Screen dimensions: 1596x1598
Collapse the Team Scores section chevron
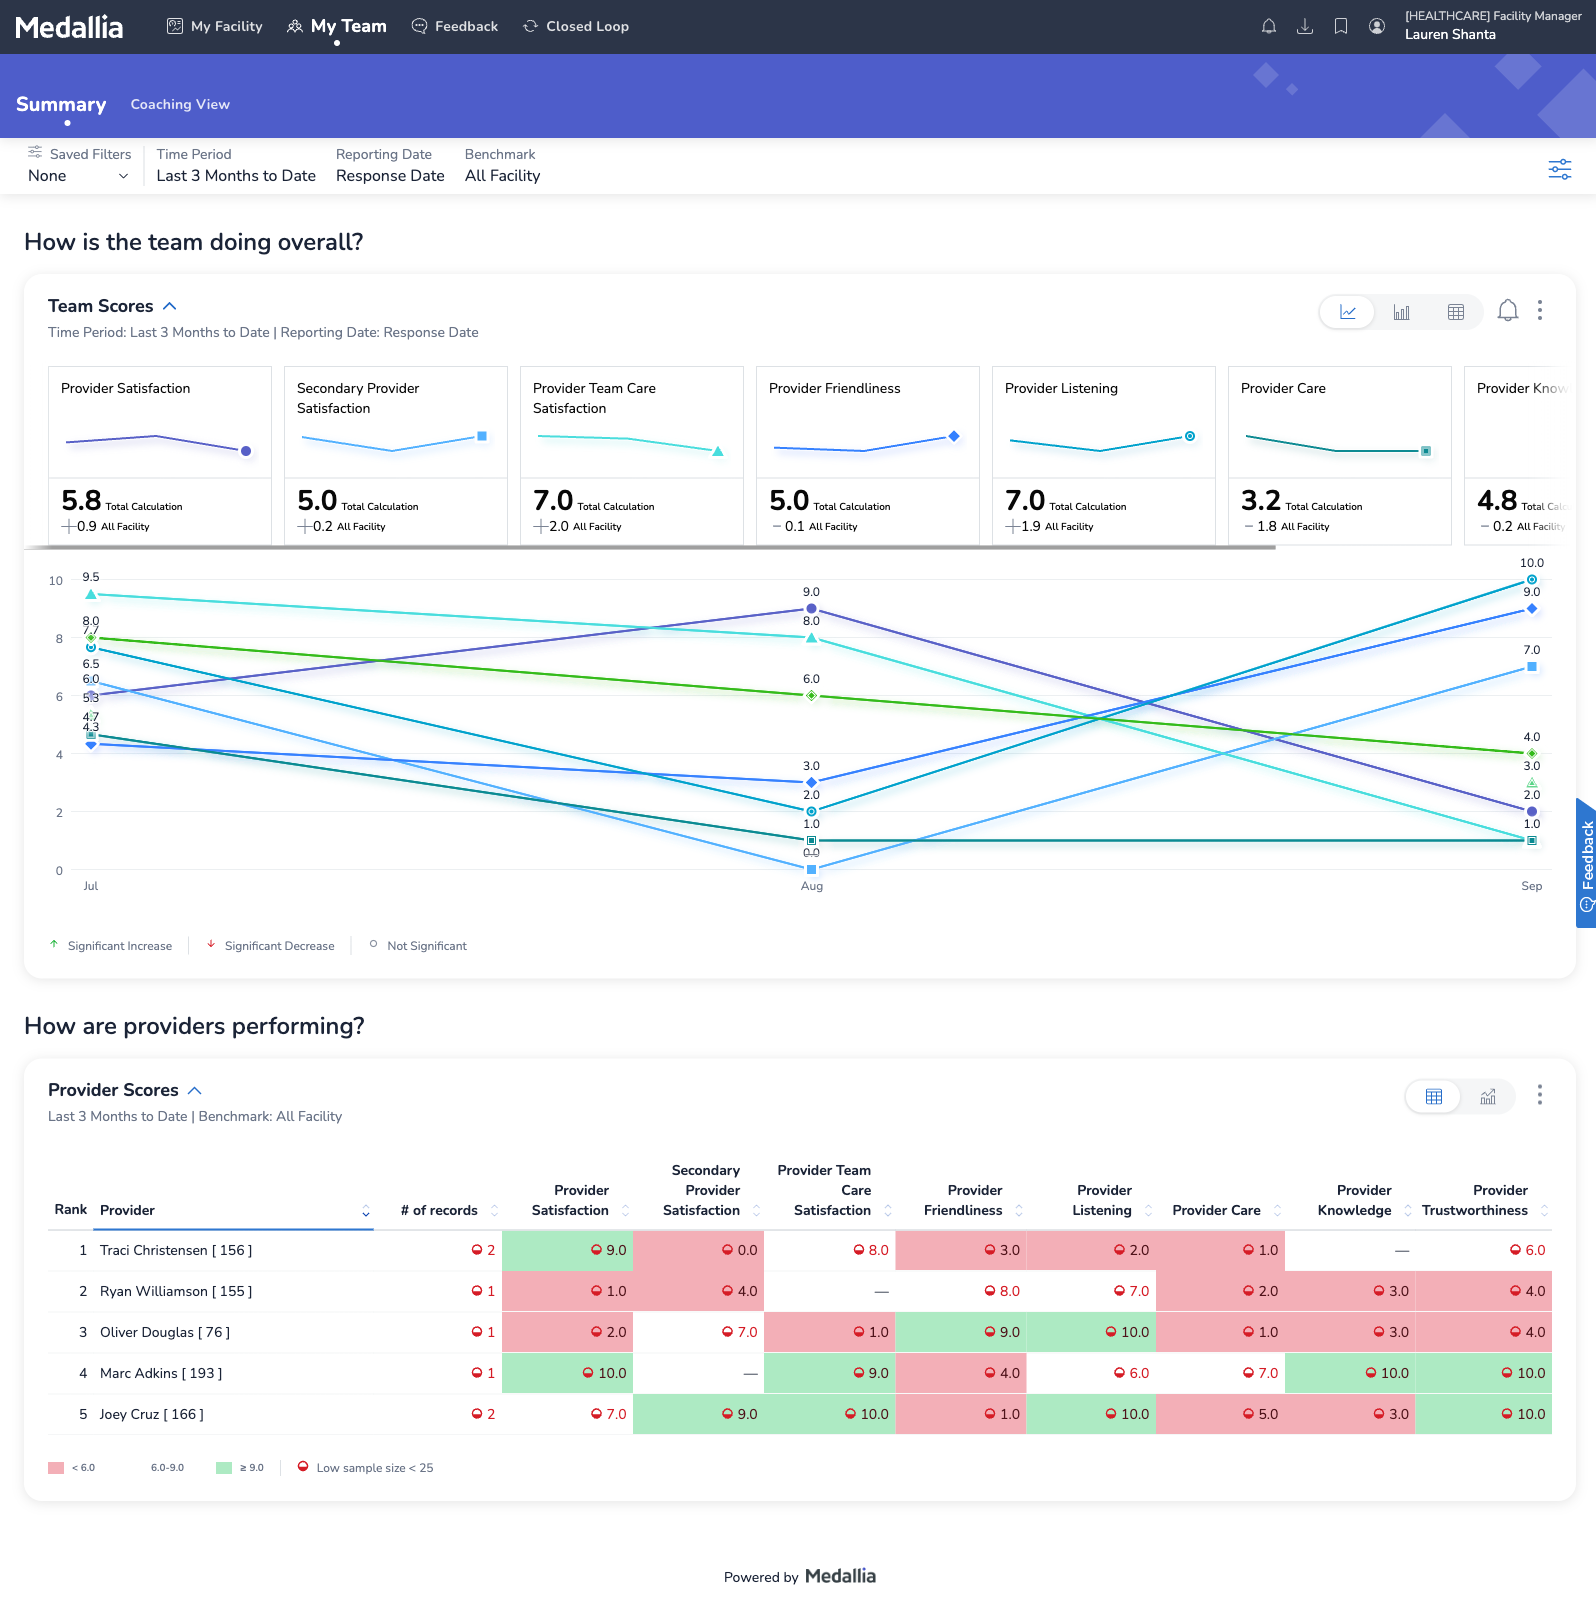coord(170,306)
